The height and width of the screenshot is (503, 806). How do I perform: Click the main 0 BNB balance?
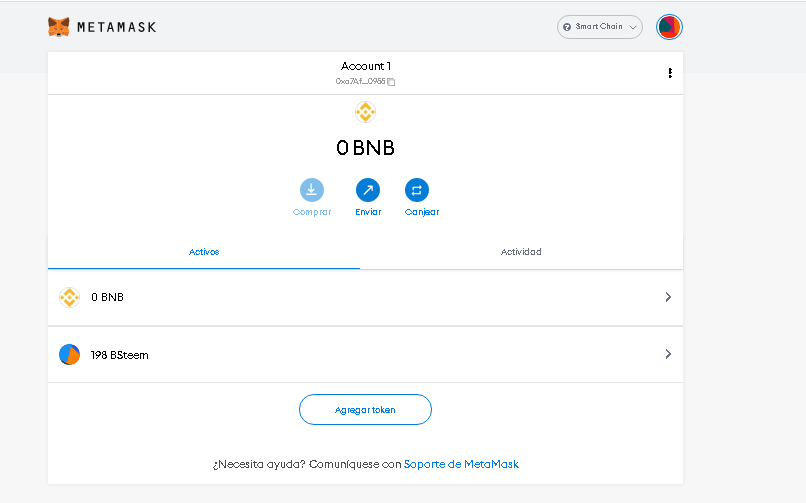(x=365, y=148)
